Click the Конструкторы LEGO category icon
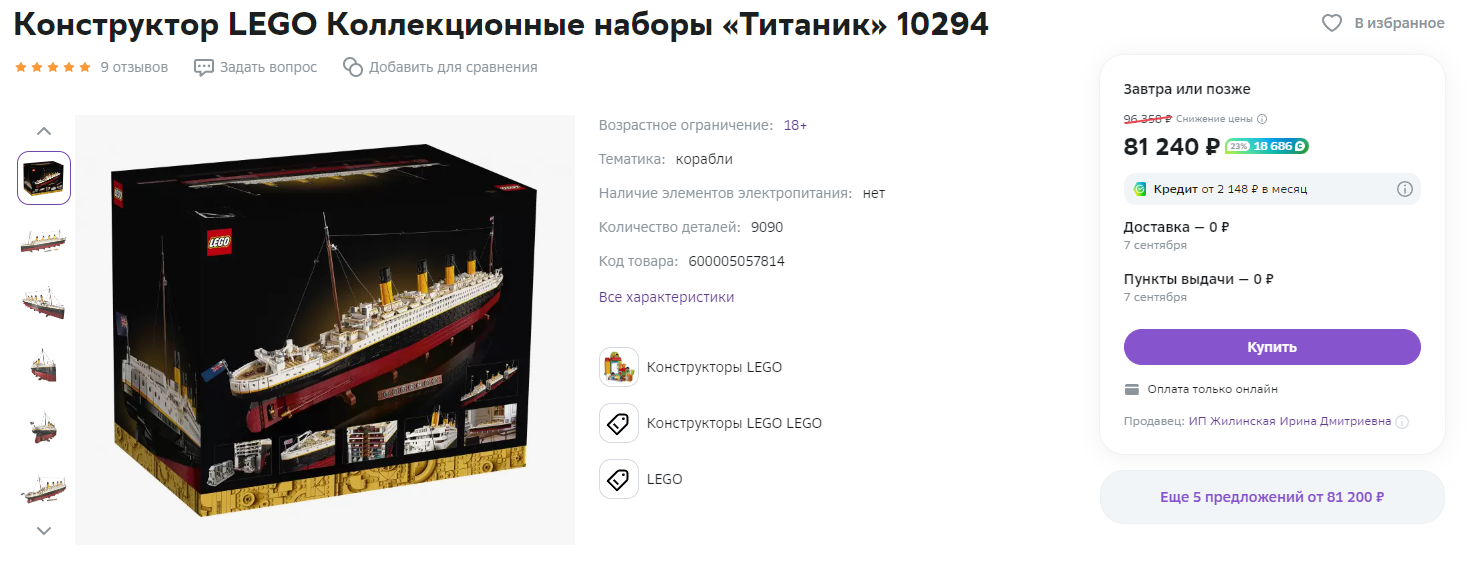Viewport: 1467px width, 573px height. (618, 367)
